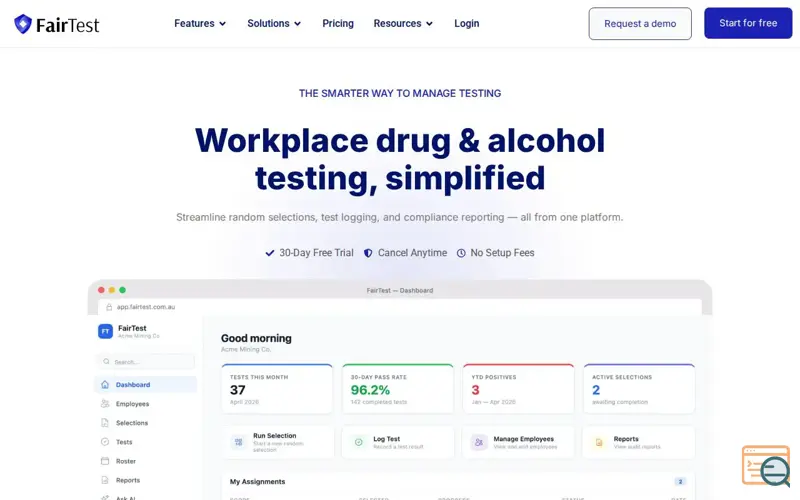
Task: Open the Features dropdown menu
Action: tap(200, 23)
